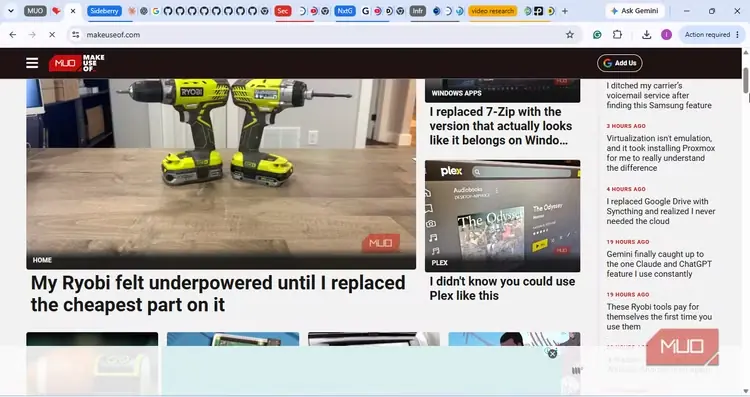Open the Ryobi felt underpowered article headline
Screen dimensions: 750x397
click(x=218, y=294)
